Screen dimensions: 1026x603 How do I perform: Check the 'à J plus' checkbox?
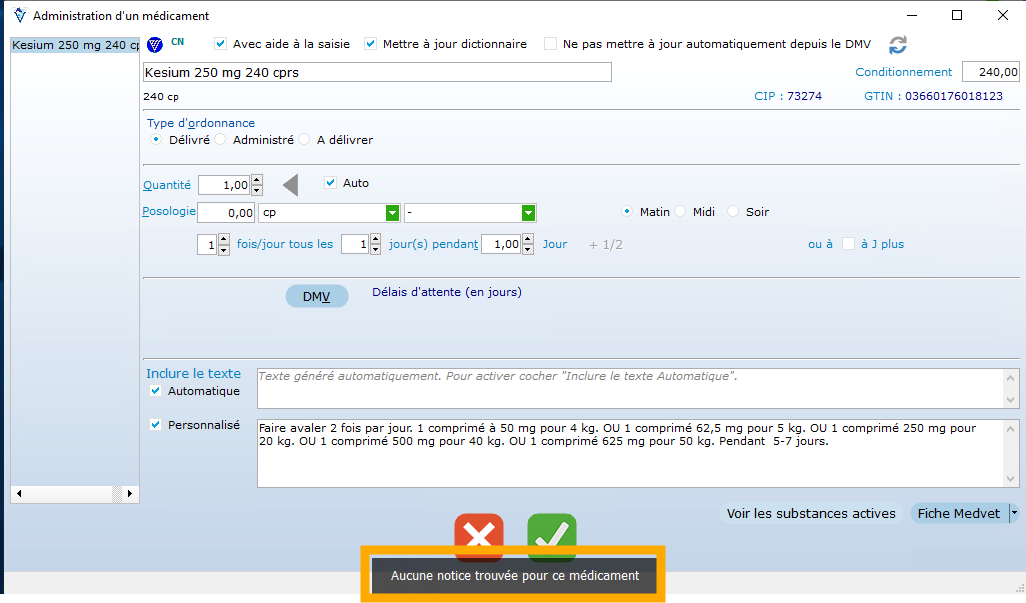(849, 244)
